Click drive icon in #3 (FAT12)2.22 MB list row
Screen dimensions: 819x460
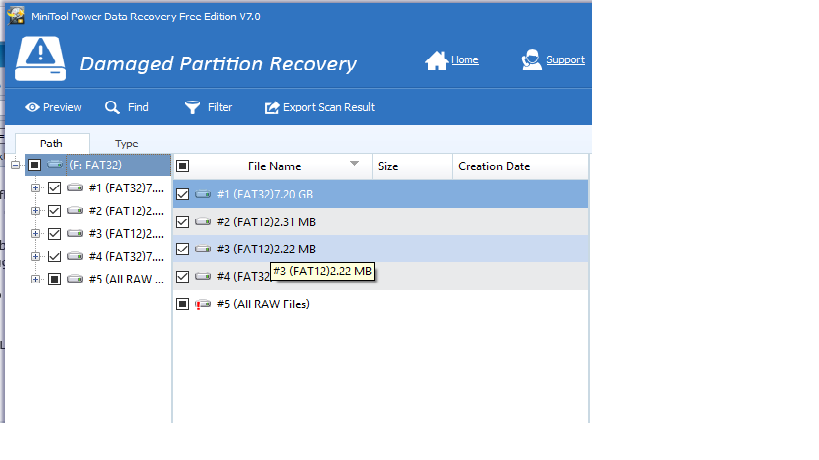click(203, 249)
